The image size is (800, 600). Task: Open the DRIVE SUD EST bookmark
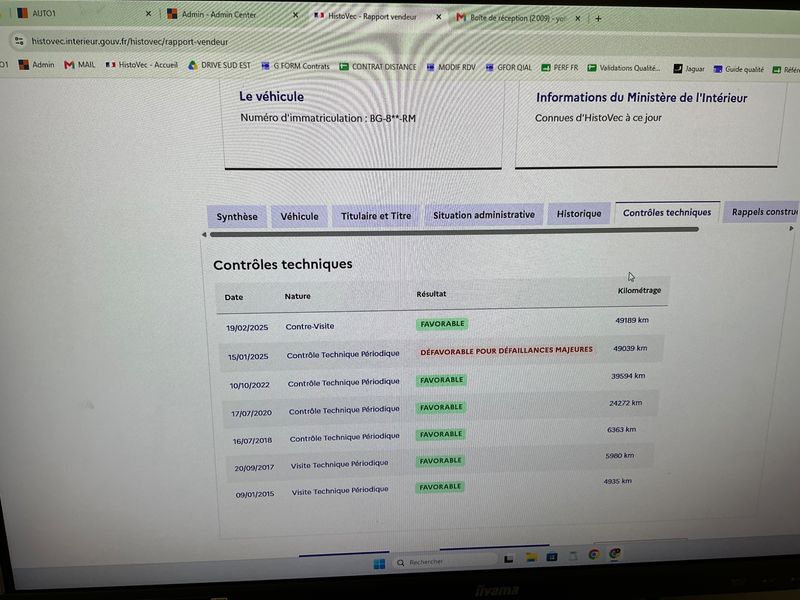pos(219,65)
